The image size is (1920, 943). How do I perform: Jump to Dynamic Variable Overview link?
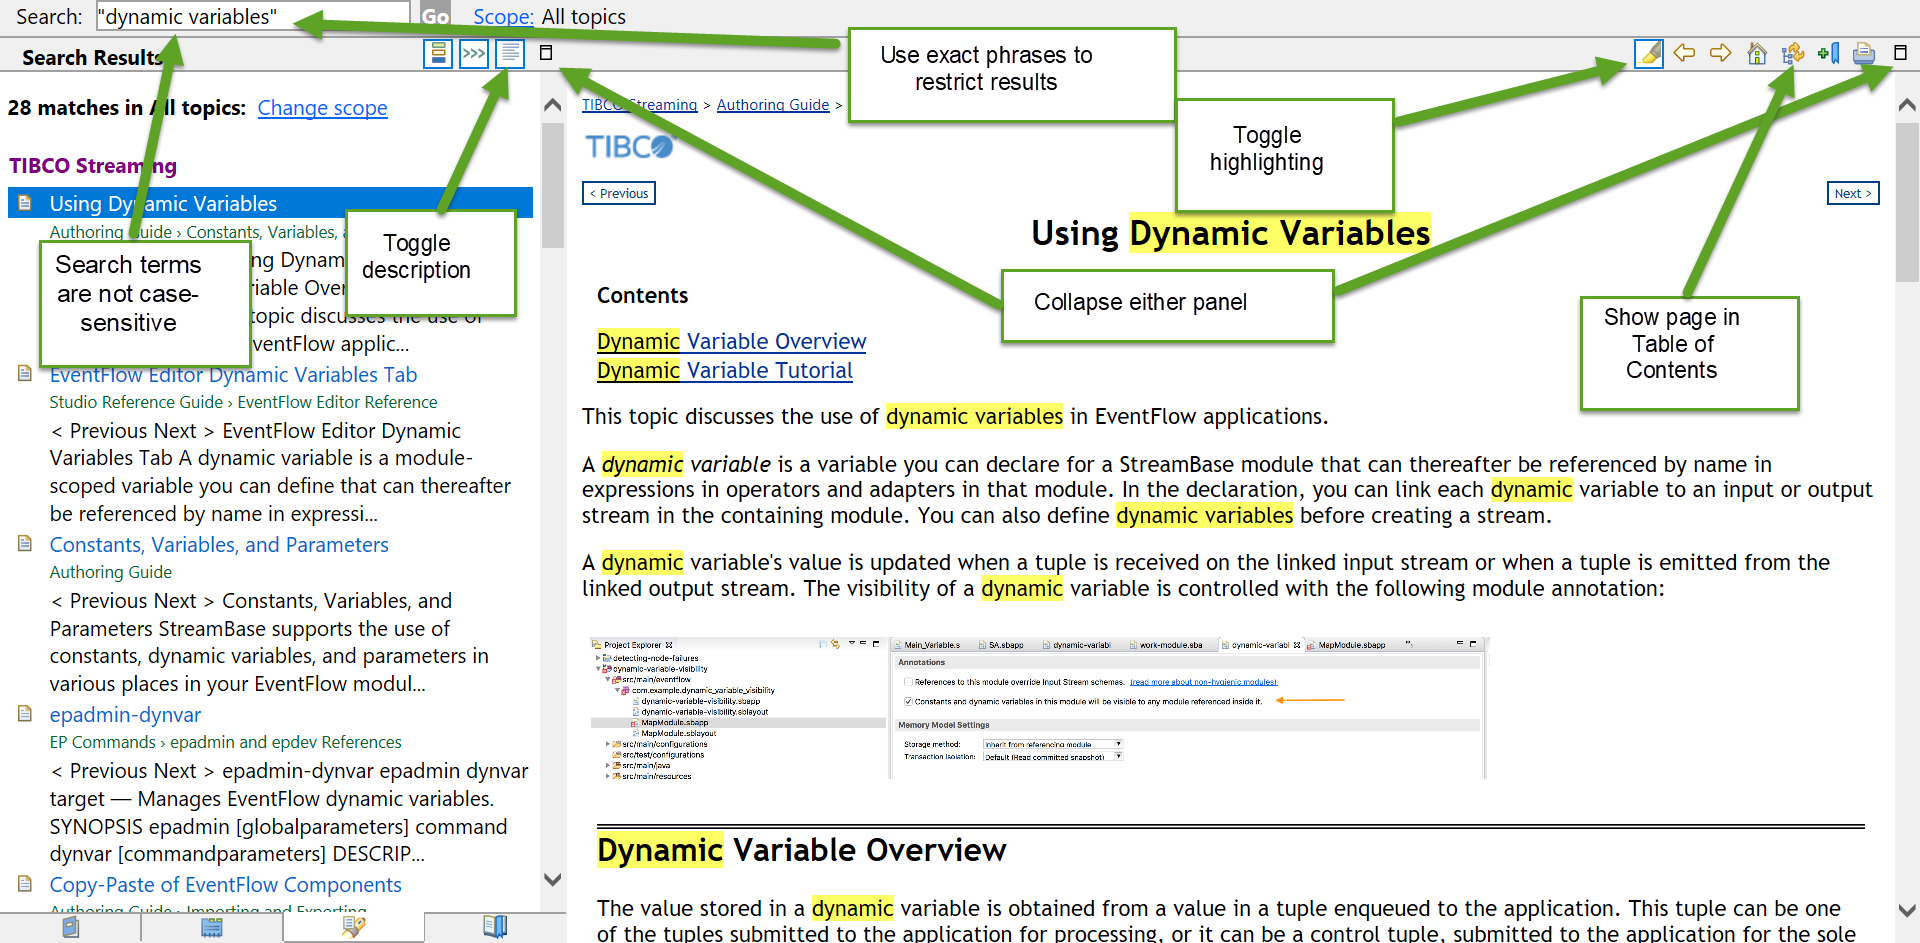coord(731,342)
